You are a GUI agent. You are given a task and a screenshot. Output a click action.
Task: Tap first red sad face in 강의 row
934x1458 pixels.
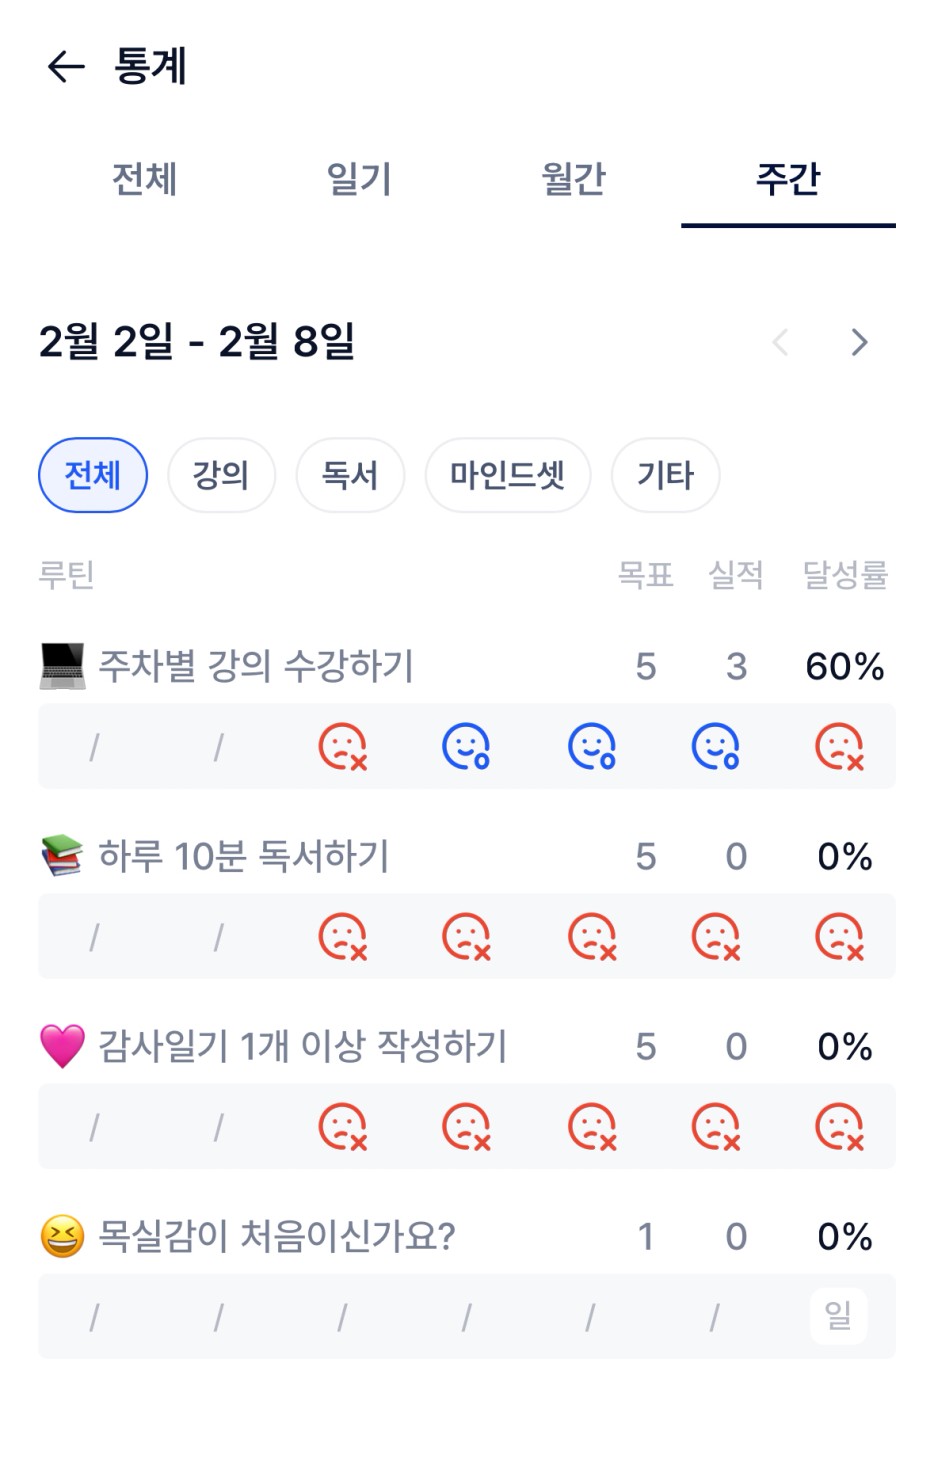point(342,747)
